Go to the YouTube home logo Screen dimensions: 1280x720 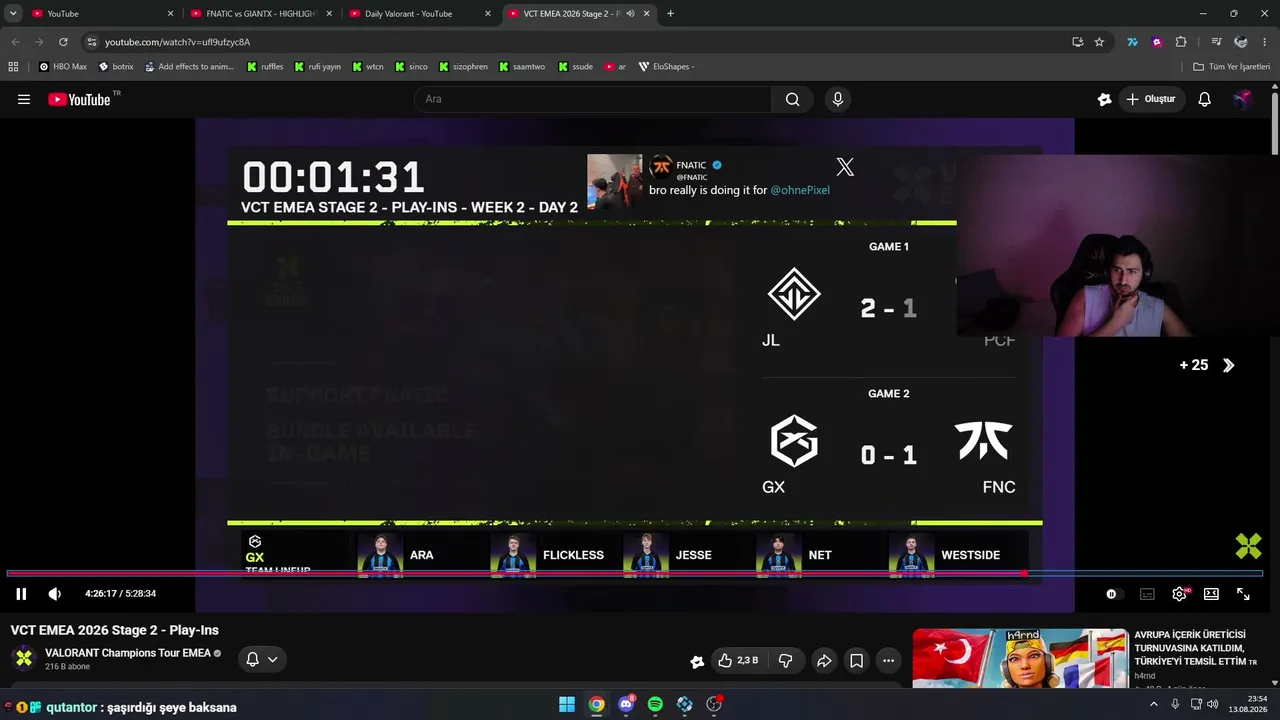(80, 99)
